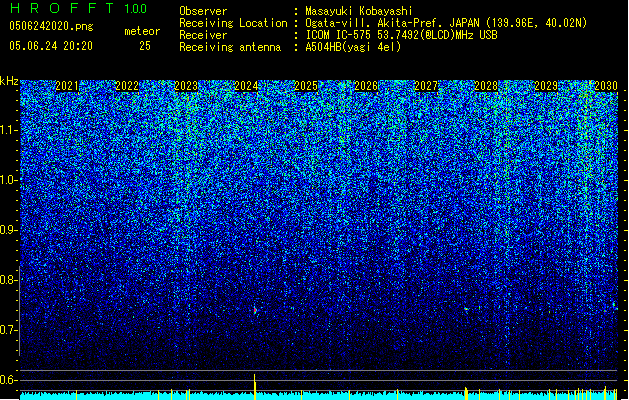This screenshot has height=400, width=629.
Task: Click the 0.9 kHz axis label
Action: (9, 230)
